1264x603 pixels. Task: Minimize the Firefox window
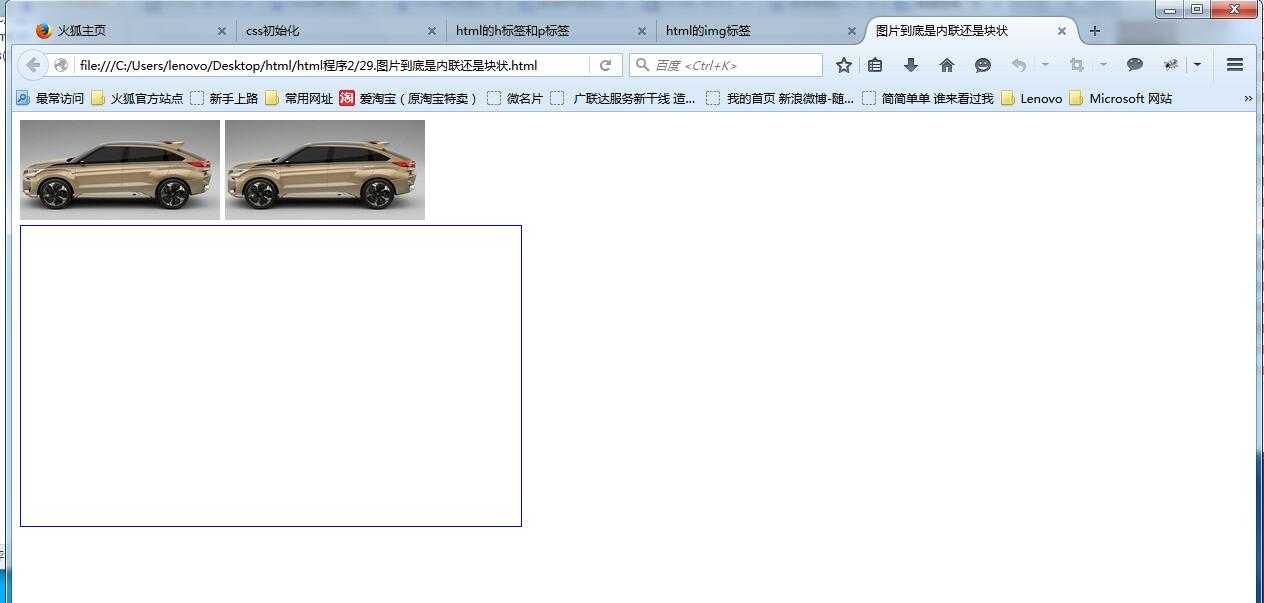coord(1170,9)
